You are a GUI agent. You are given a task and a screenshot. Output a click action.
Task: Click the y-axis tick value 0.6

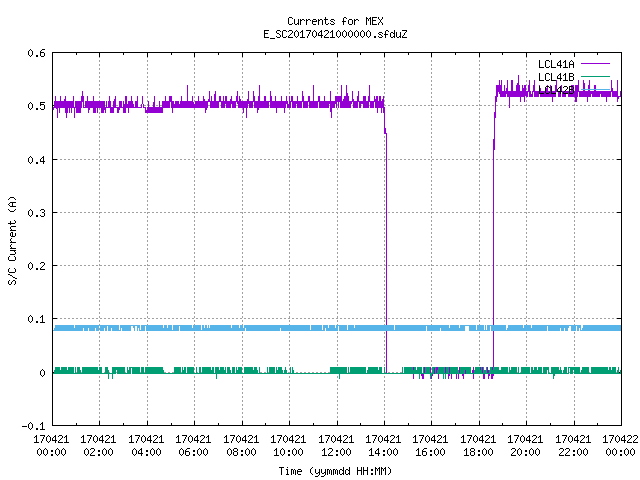tap(36, 53)
